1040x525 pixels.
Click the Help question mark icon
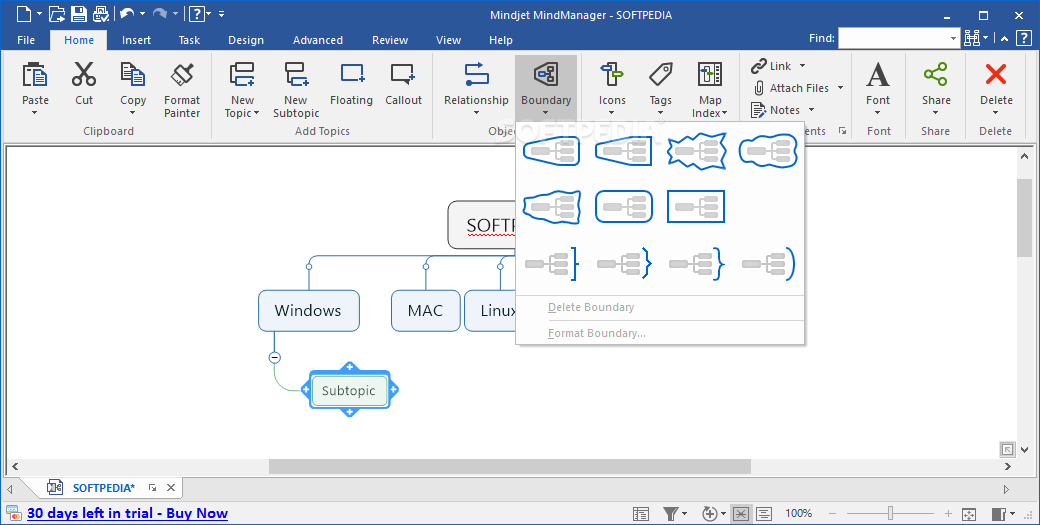(x=196, y=13)
